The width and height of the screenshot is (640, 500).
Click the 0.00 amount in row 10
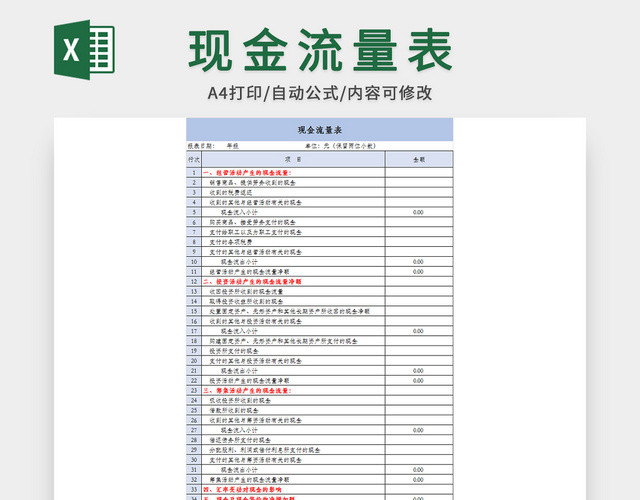pyautogui.click(x=418, y=262)
